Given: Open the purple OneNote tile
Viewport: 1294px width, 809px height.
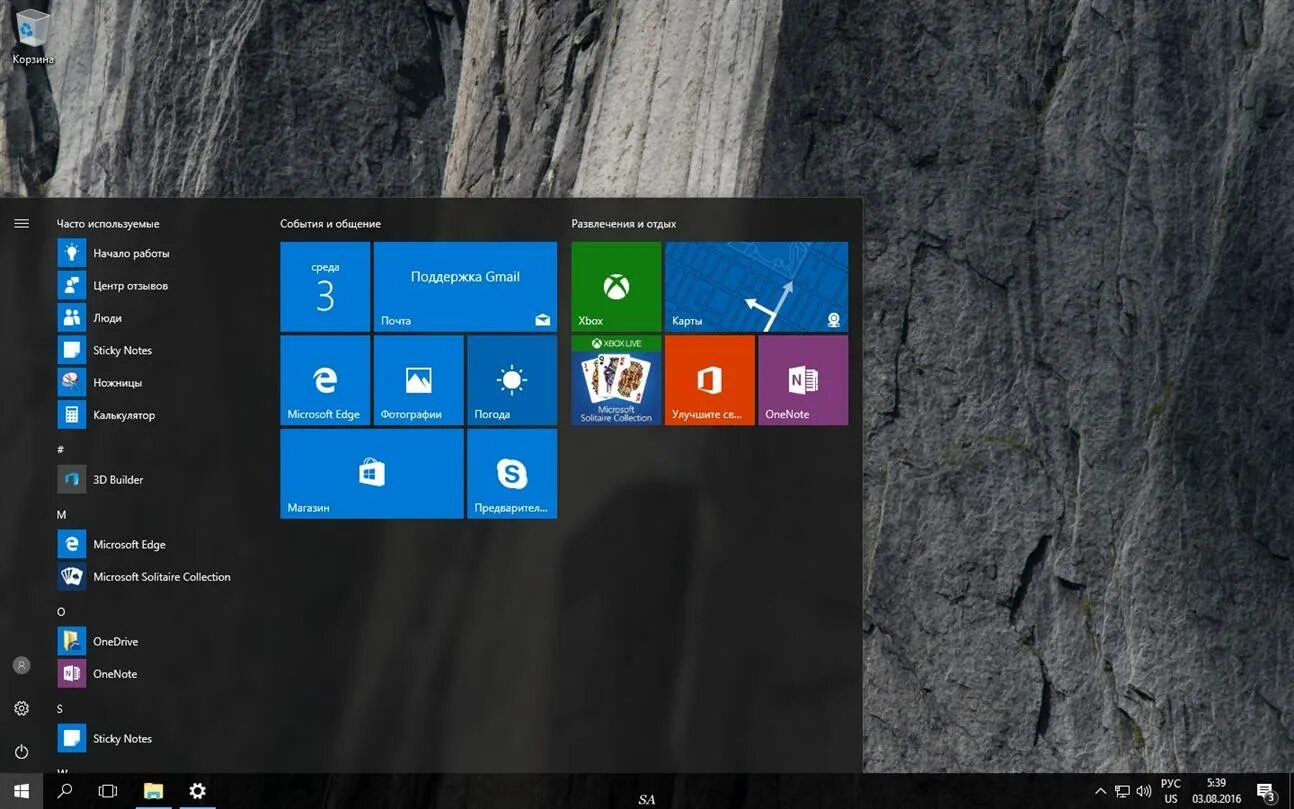Looking at the screenshot, I should tap(803, 380).
